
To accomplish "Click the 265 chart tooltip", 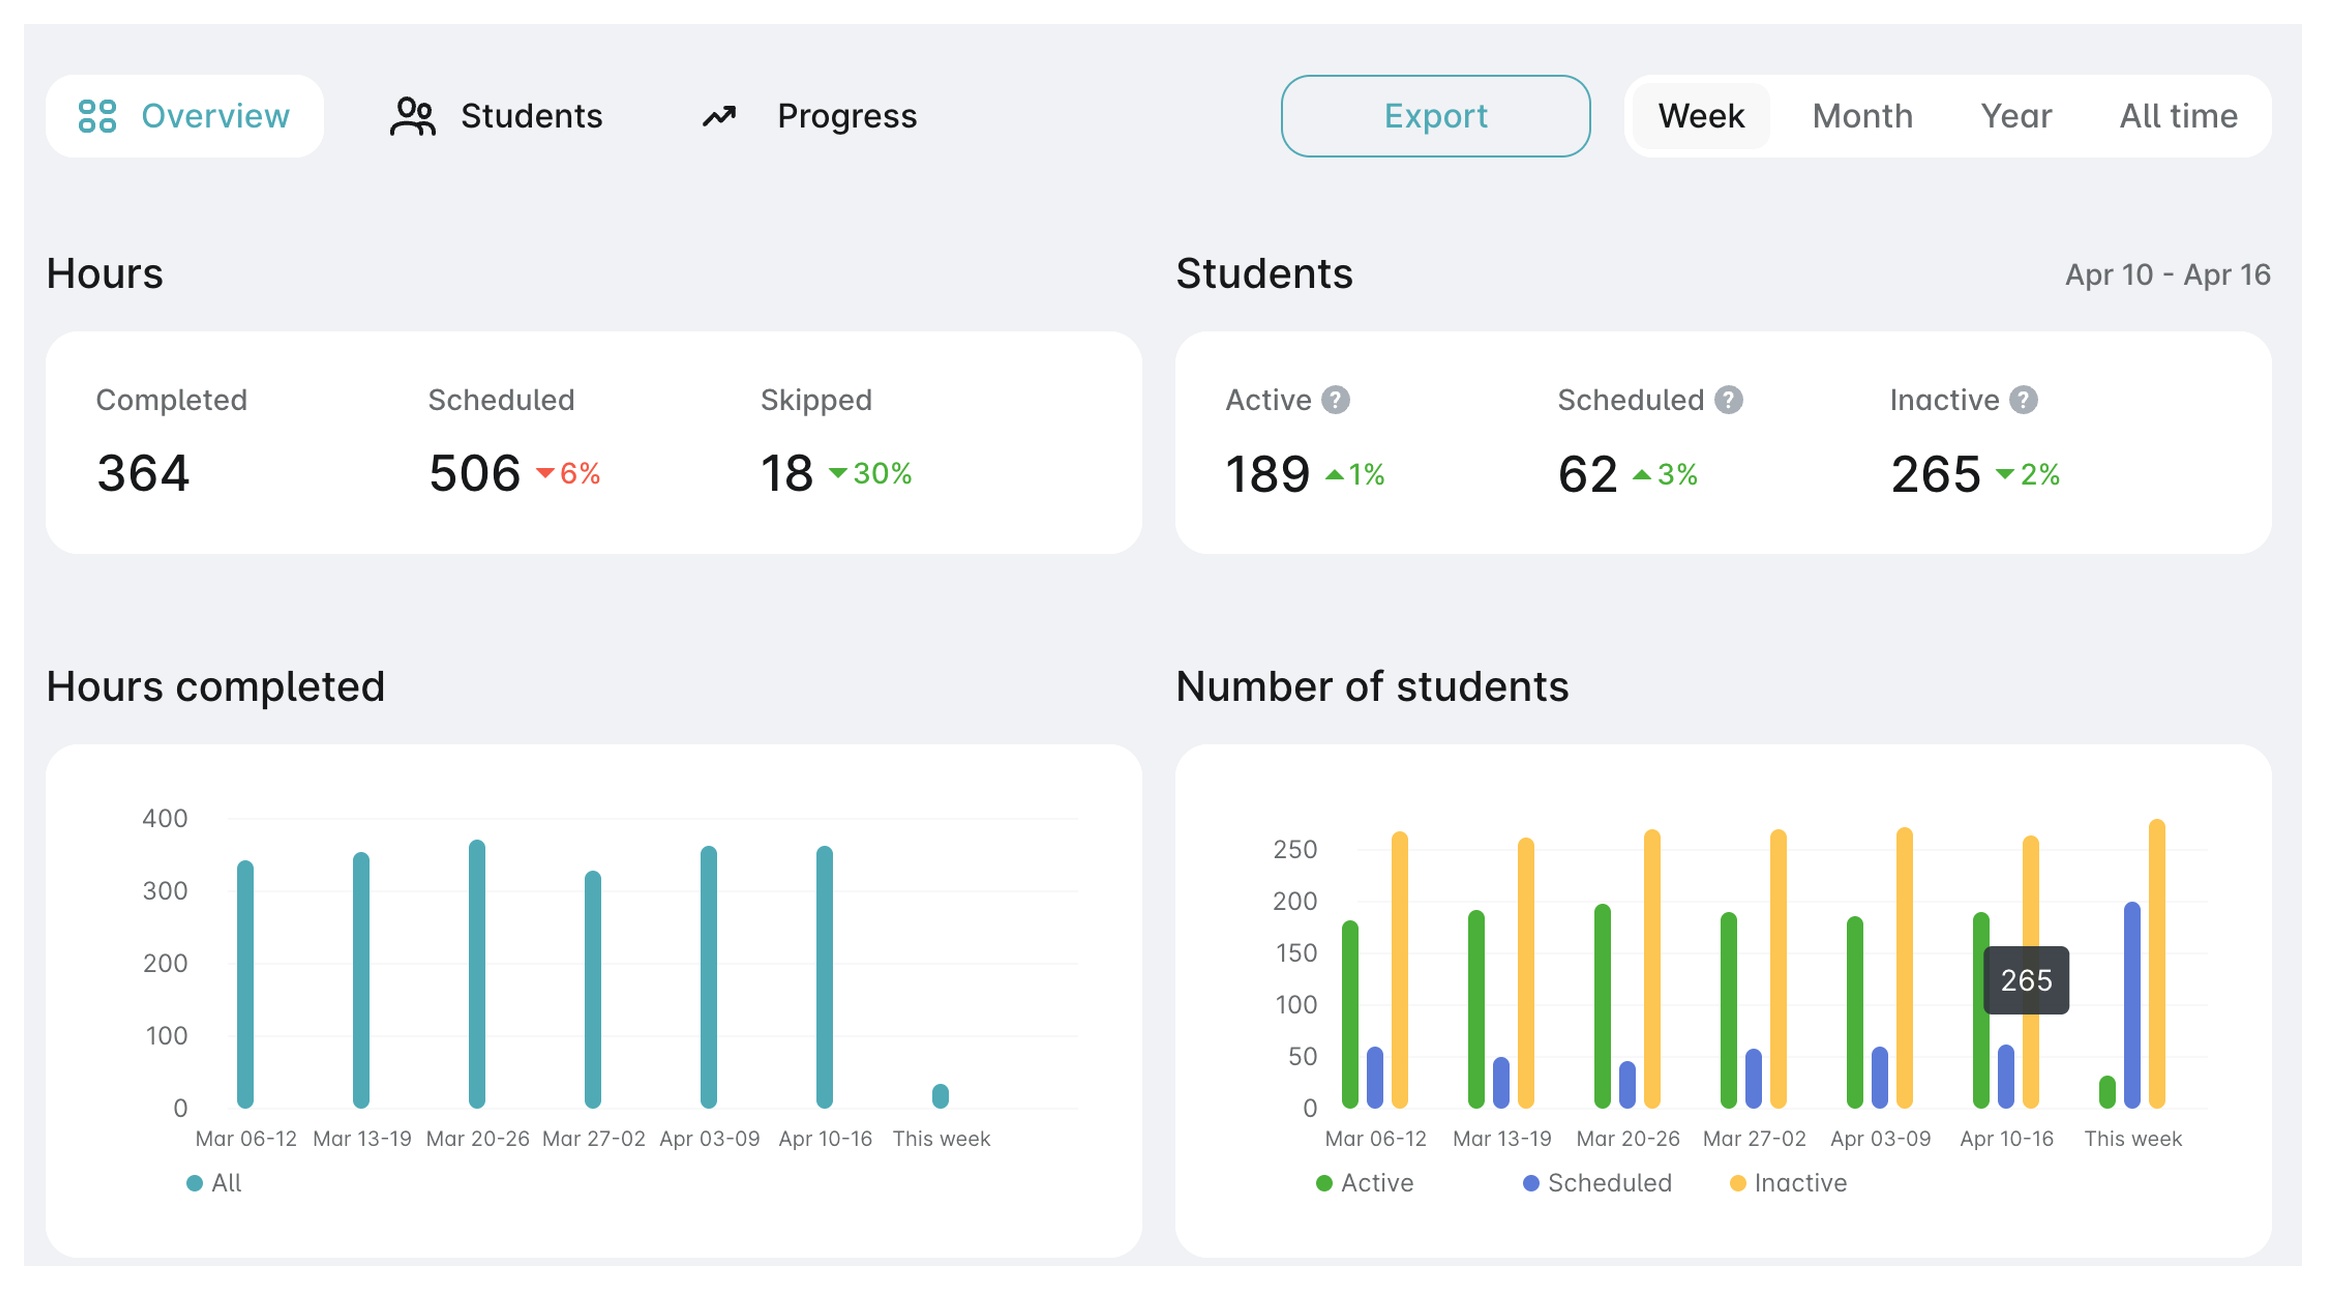I will 2026,980.
